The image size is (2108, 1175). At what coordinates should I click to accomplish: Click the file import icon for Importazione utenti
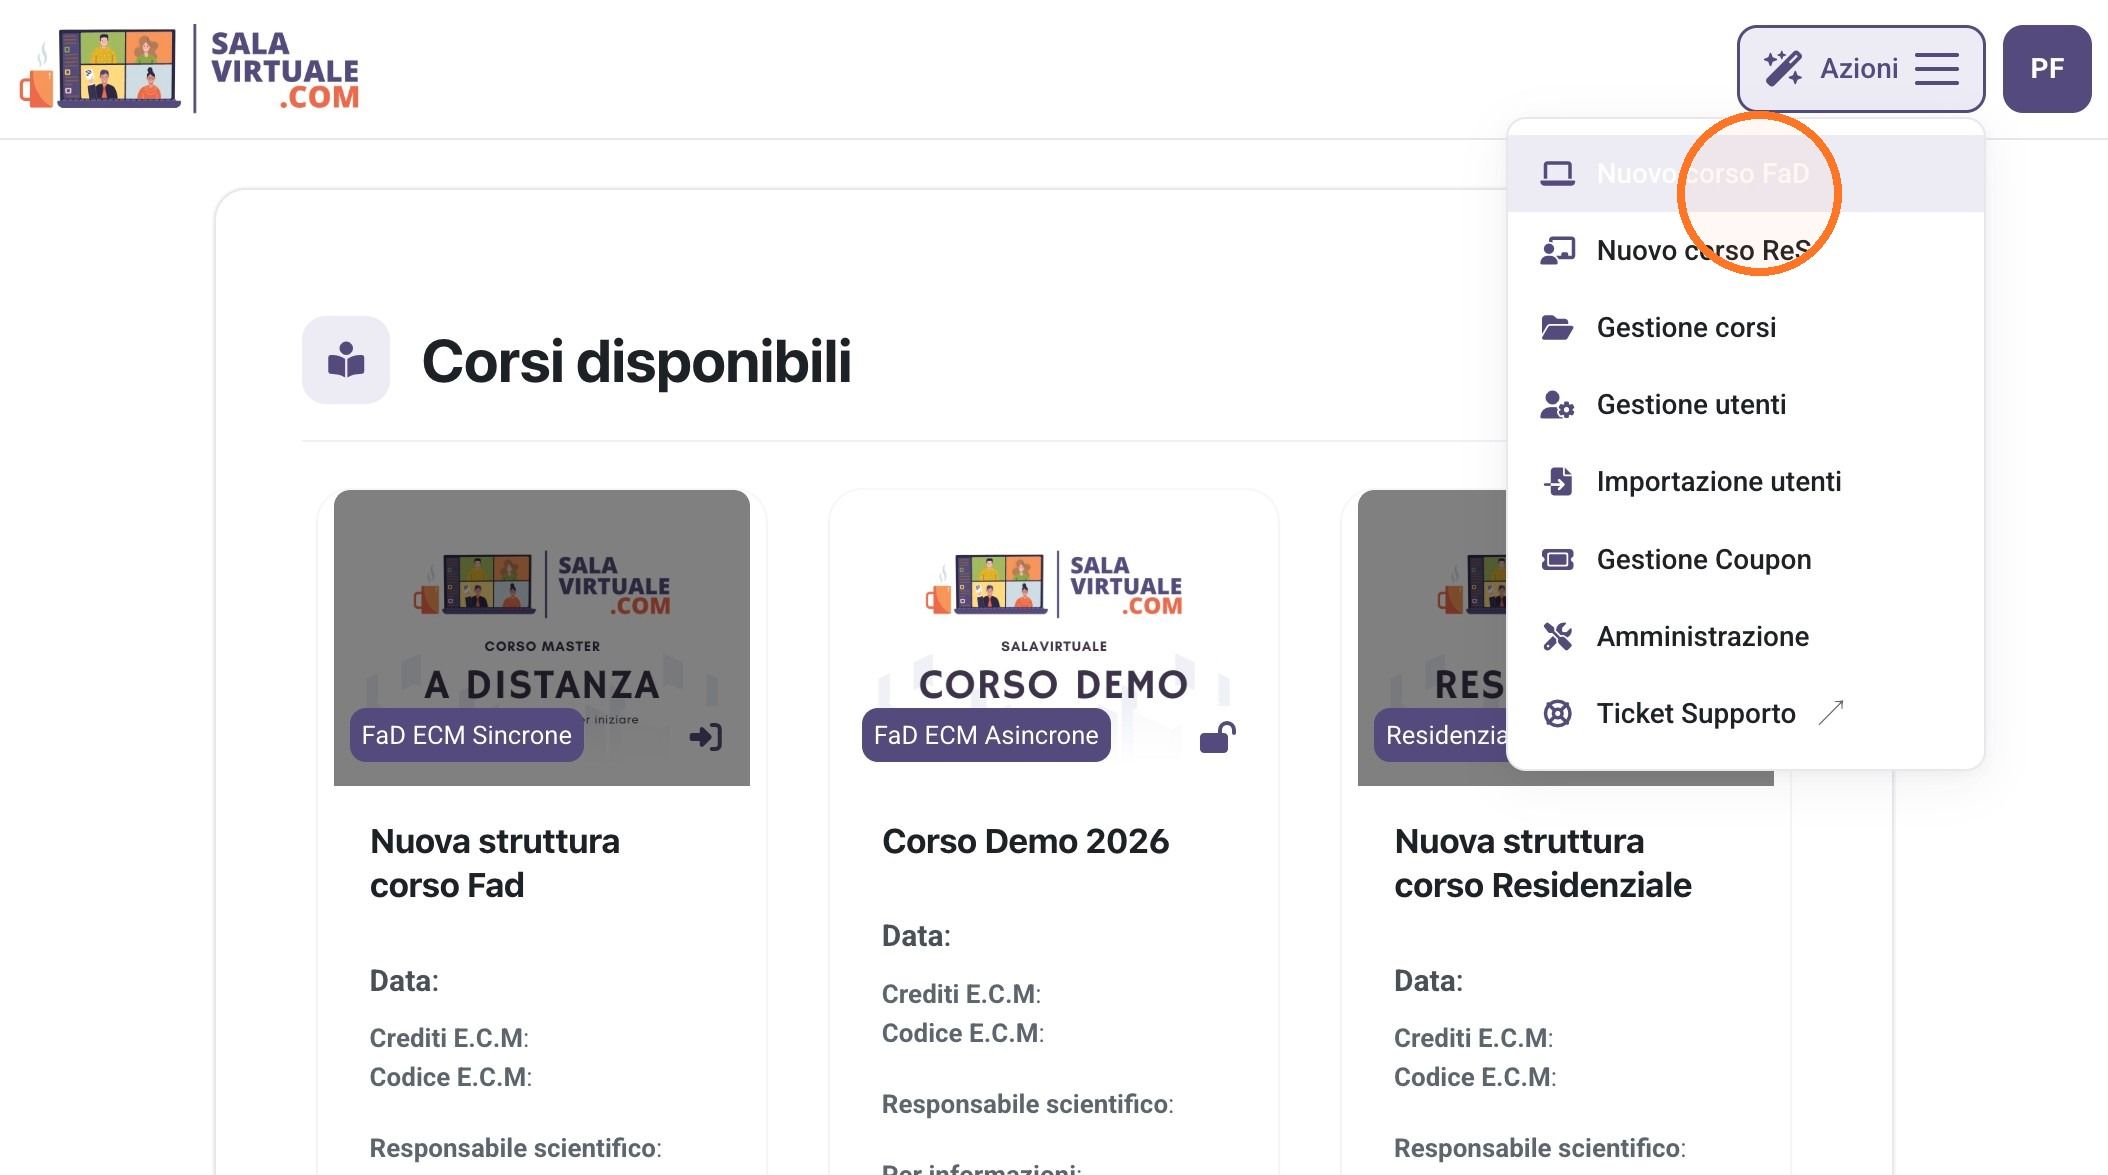1557,481
